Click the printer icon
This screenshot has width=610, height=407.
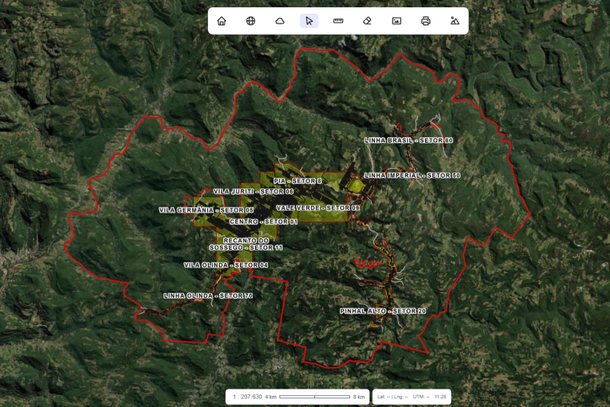(426, 21)
